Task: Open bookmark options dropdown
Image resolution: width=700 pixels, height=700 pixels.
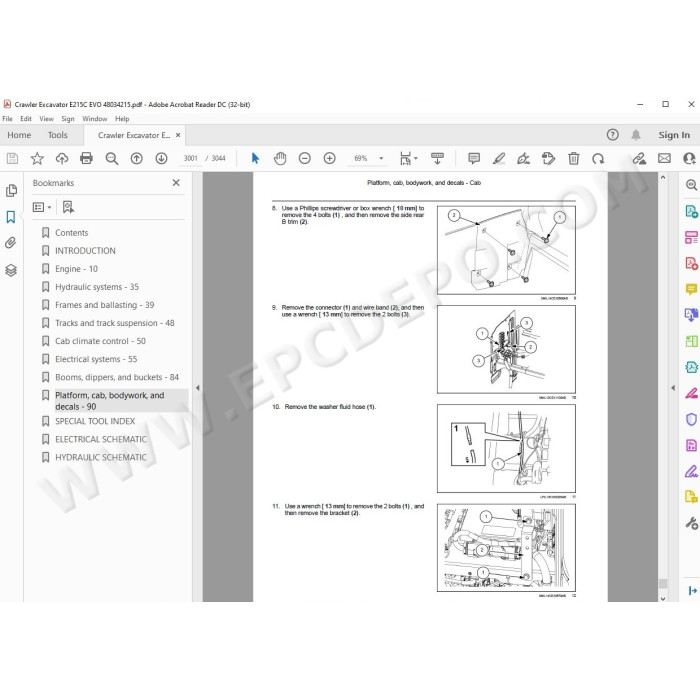Action: click(42, 207)
